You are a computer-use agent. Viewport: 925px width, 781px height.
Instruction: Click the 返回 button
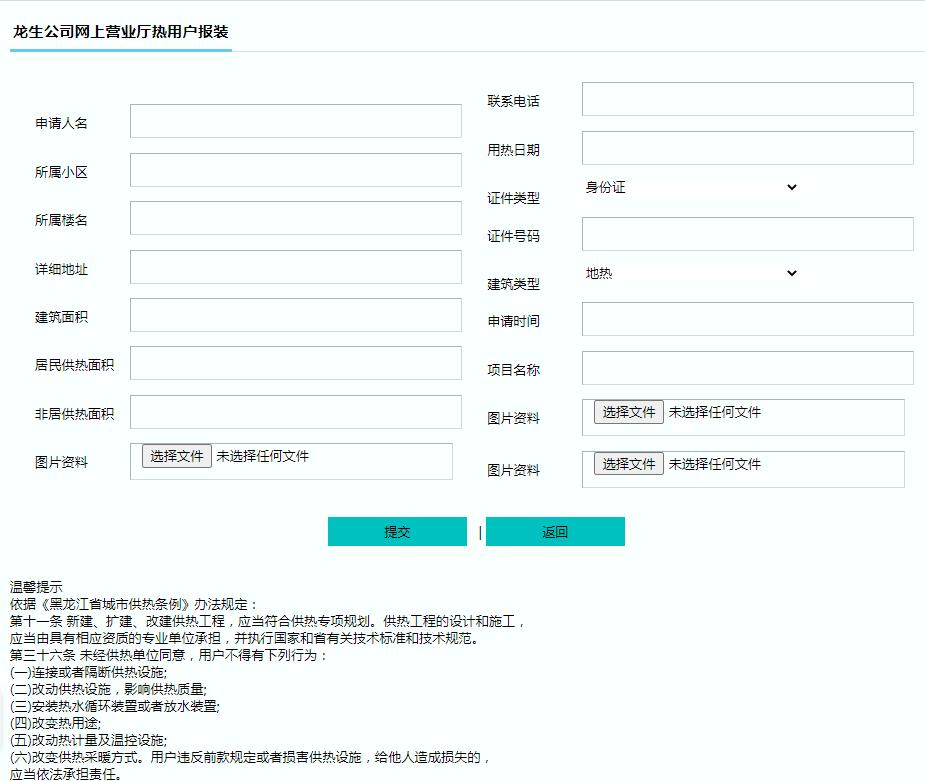point(555,532)
